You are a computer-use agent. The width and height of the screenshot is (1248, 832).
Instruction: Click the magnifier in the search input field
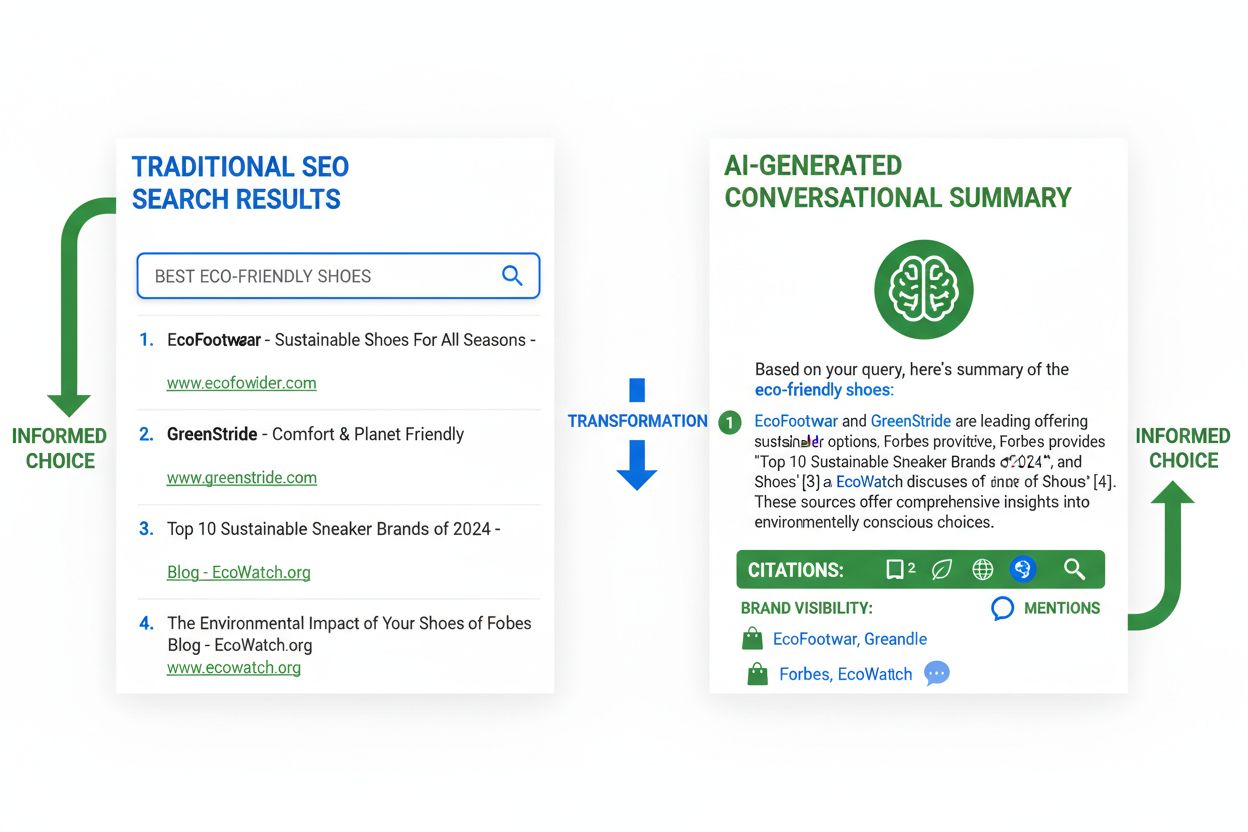[x=512, y=276]
